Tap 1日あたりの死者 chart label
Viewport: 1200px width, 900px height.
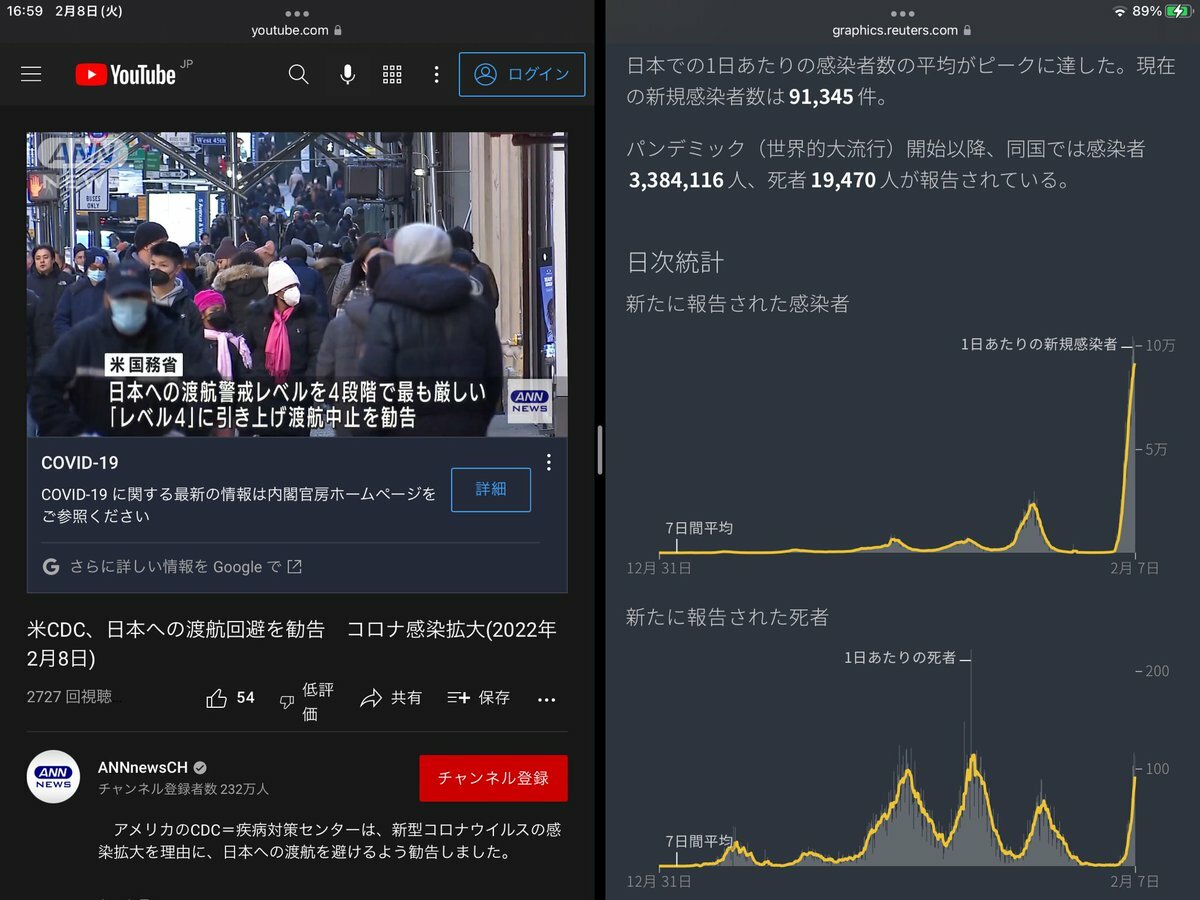pyautogui.click(x=900, y=658)
